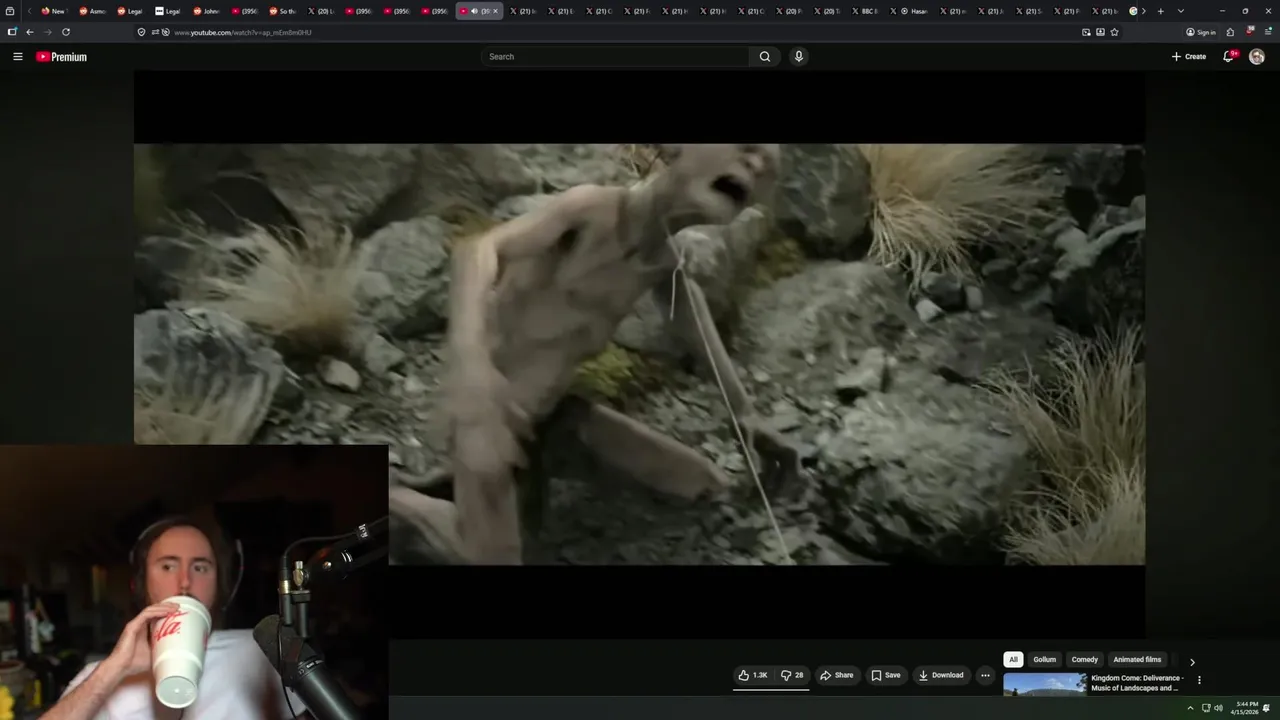This screenshot has height=720, width=1280.
Task: List all tabs dropdown arrow
Action: tap(1181, 11)
